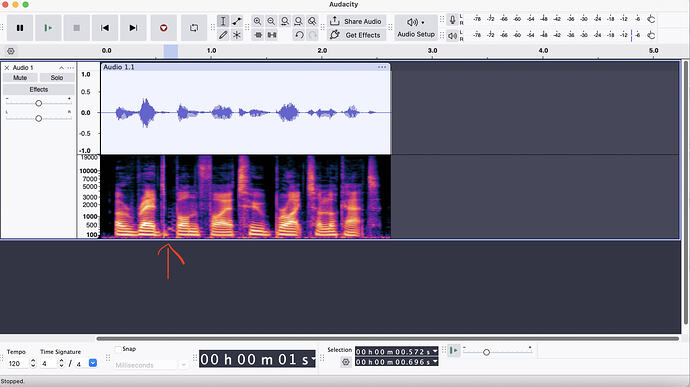Click the speaker playback meter icon
The image size is (690, 387).
coord(452,36)
